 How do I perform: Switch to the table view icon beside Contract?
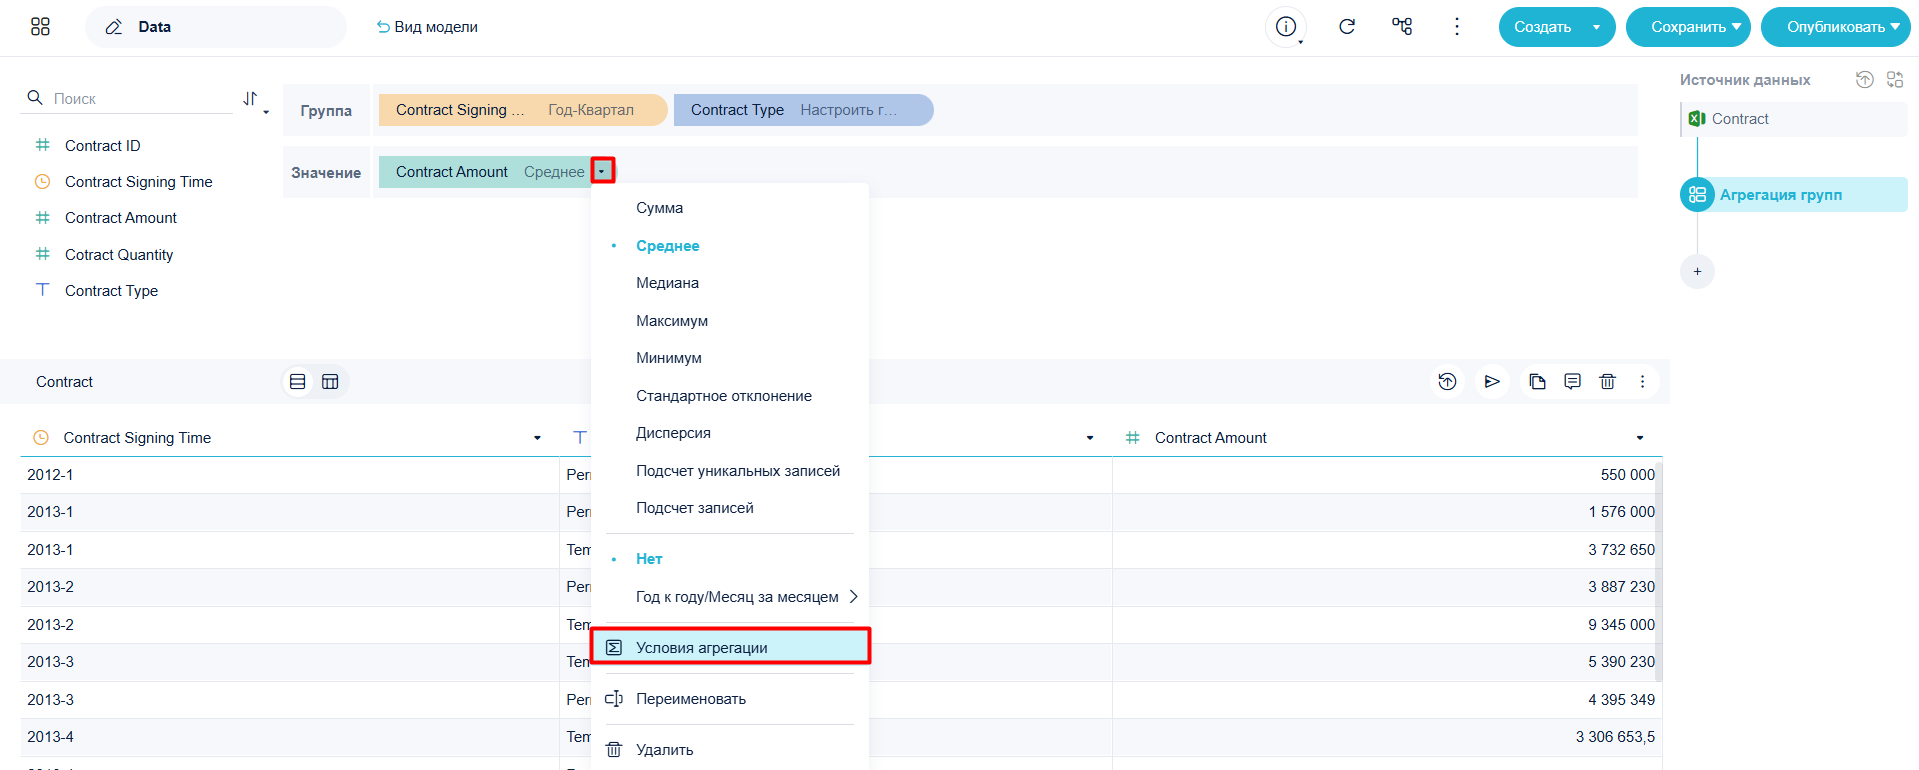pyautogui.click(x=330, y=381)
